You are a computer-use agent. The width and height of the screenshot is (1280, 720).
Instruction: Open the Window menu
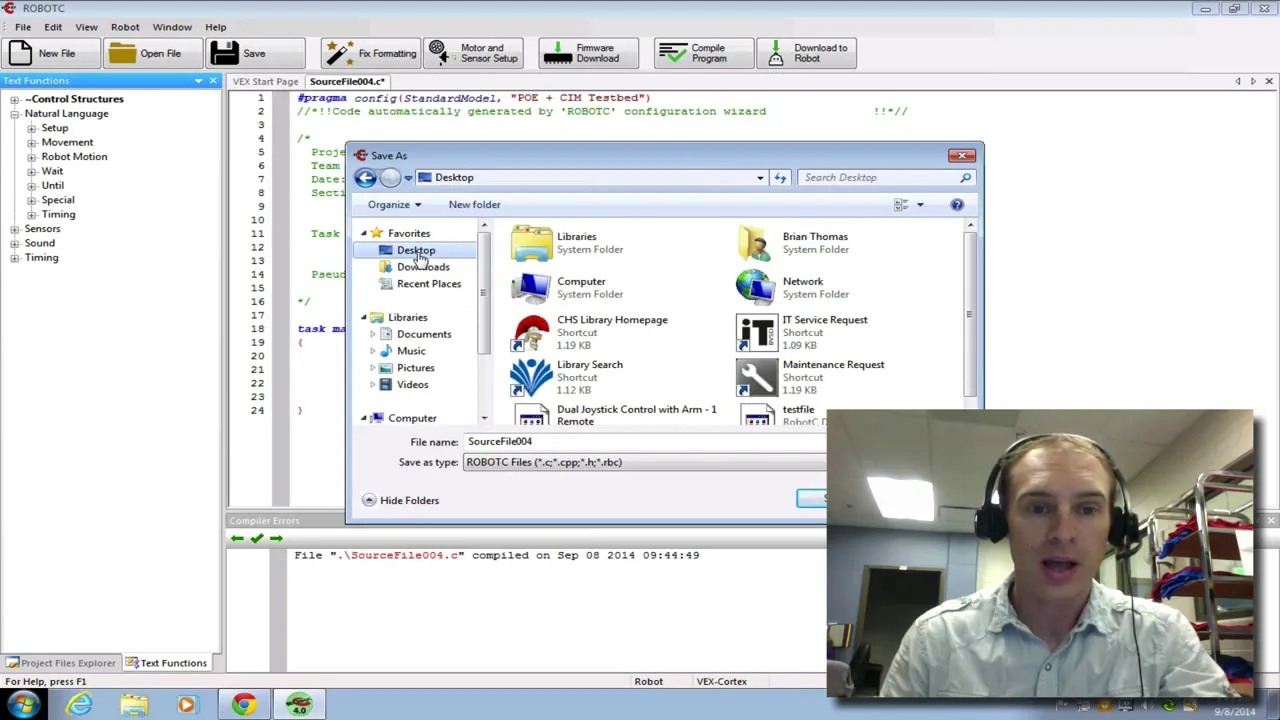(x=172, y=27)
